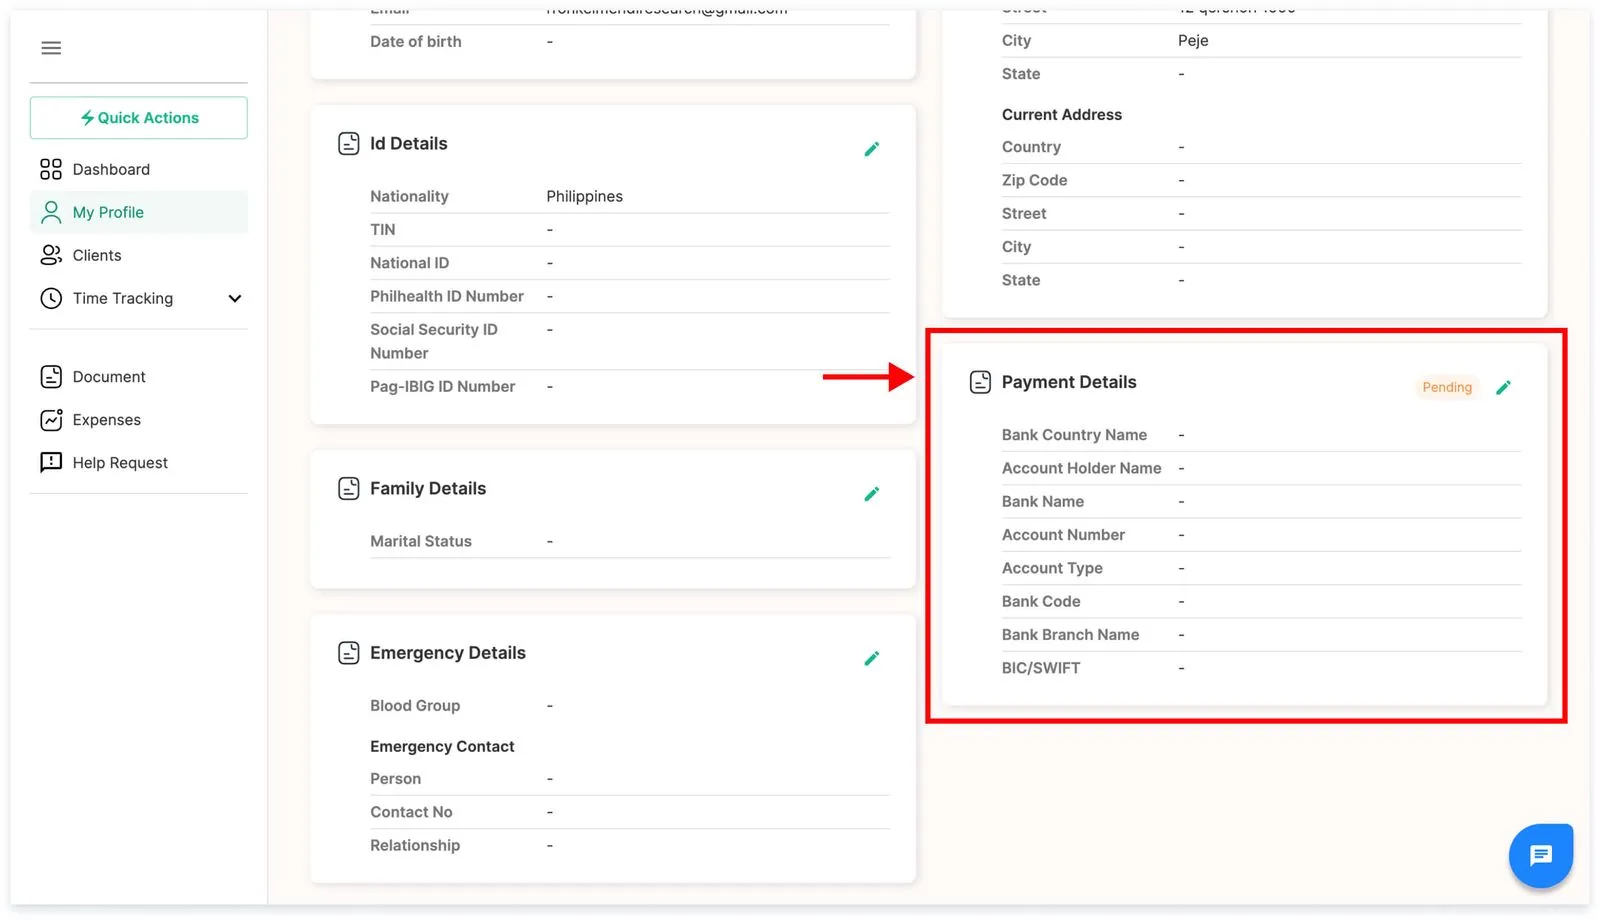This screenshot has width=1600, height=921.
Task: Click the Peje city value
Action: 1194,41
